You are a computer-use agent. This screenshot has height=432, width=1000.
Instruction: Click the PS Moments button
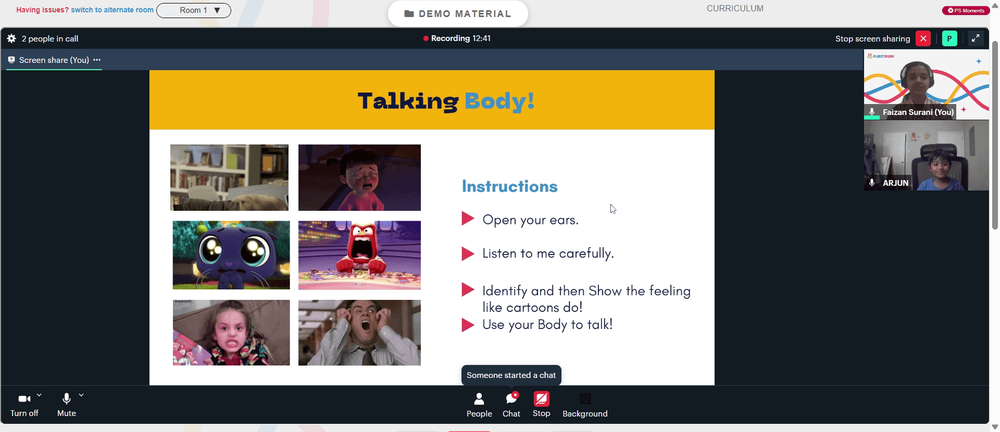(966, 10)
